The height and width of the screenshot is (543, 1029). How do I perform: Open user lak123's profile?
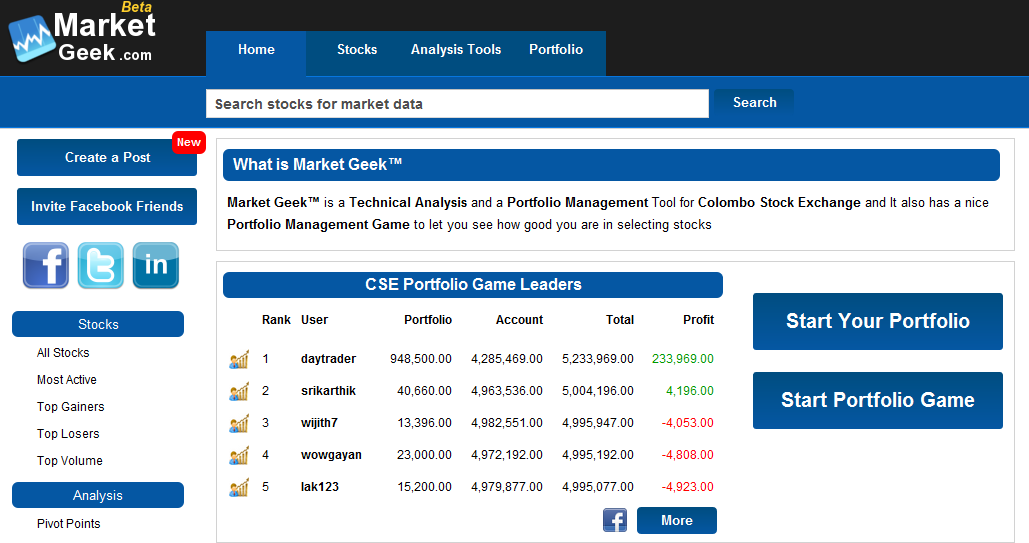click(x=320, y=487)
